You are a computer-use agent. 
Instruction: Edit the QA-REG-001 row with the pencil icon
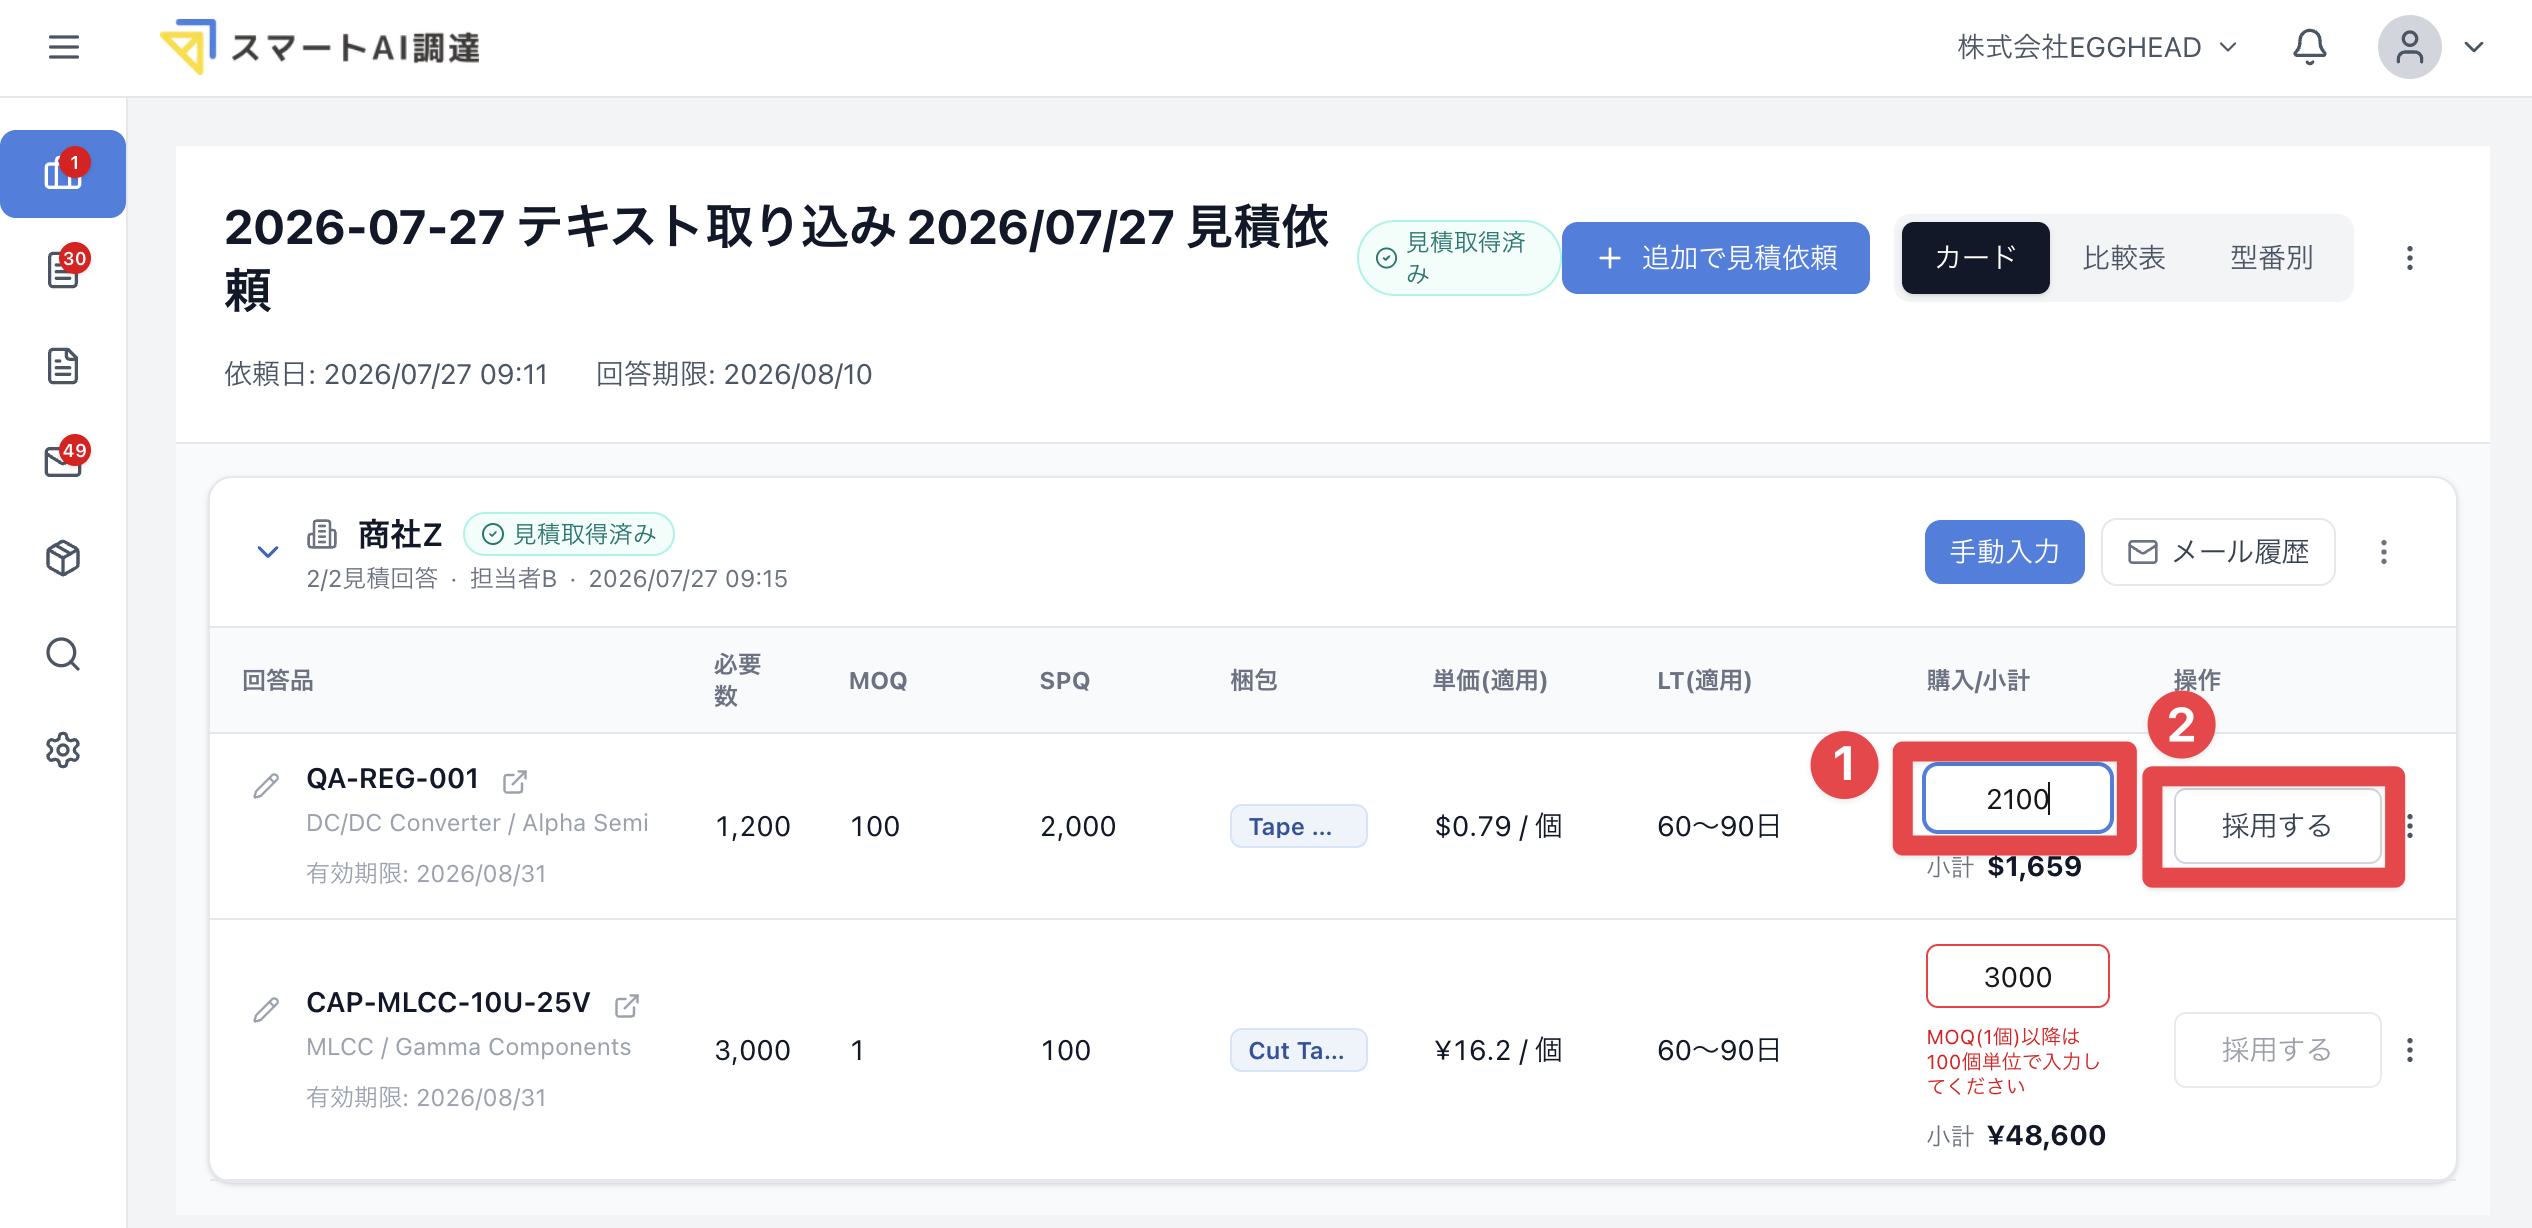tap(265, 786)
